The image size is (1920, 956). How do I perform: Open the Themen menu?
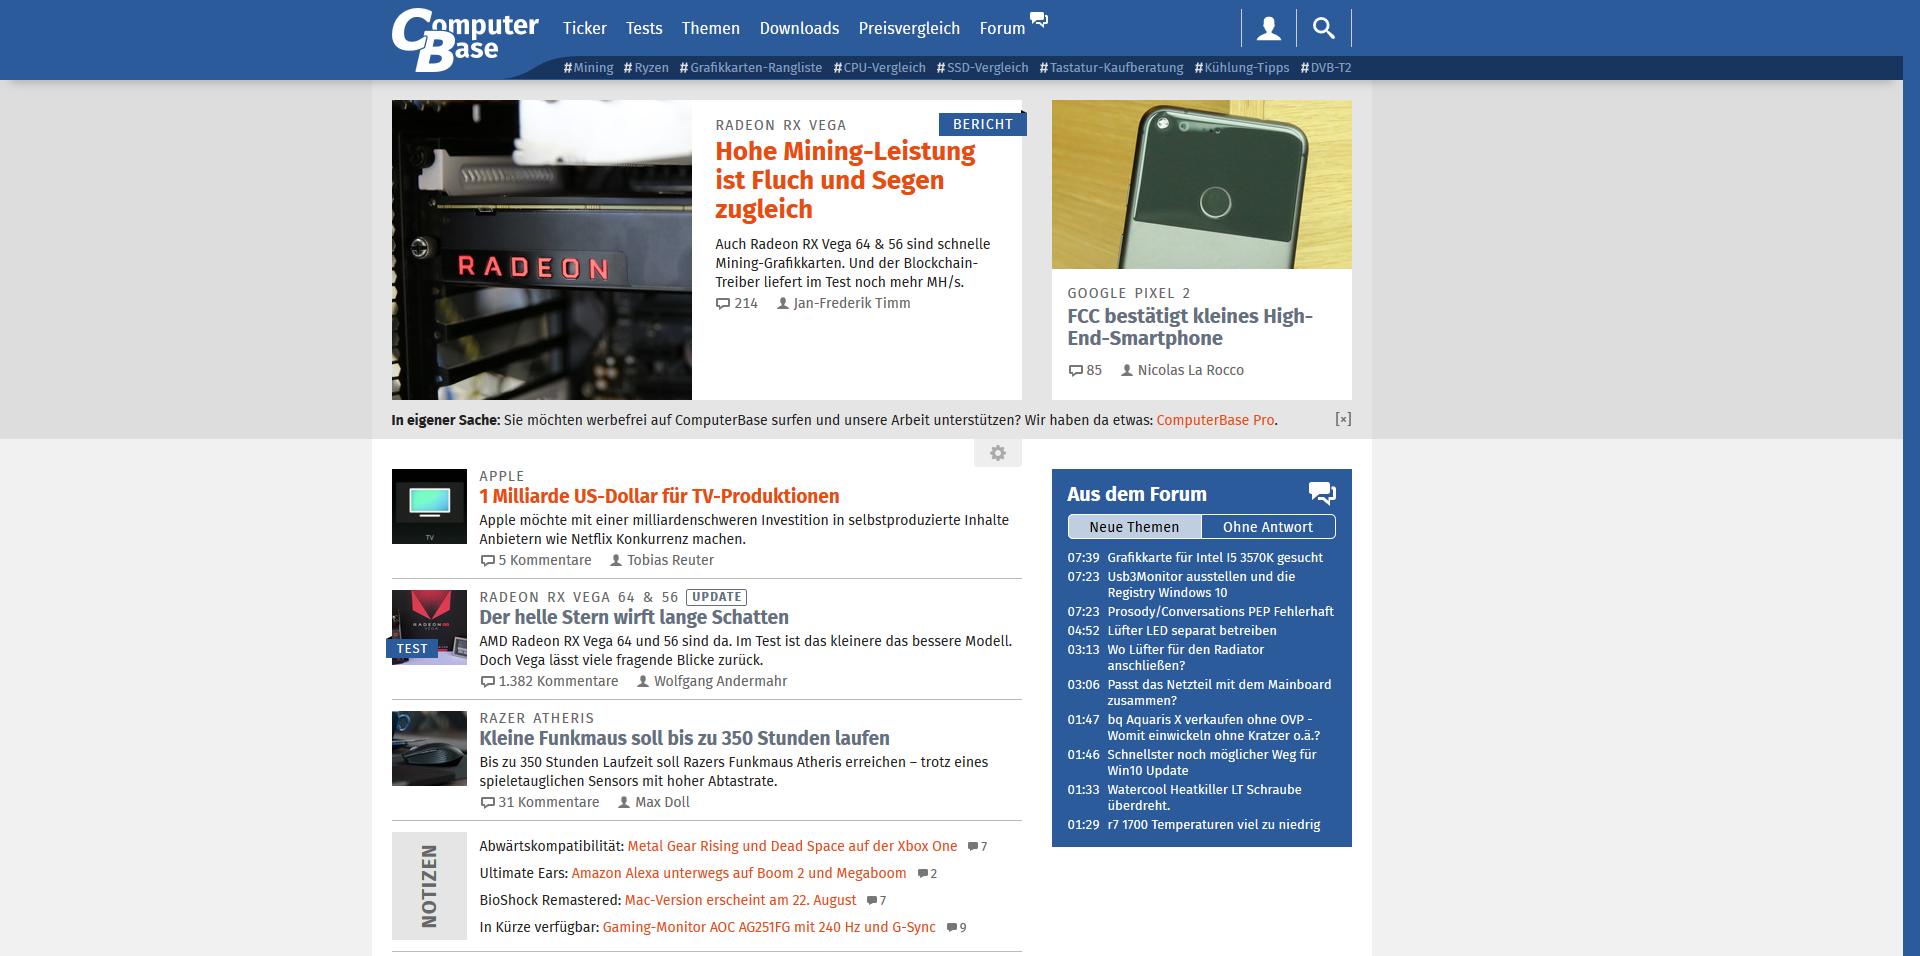(711, 28)
